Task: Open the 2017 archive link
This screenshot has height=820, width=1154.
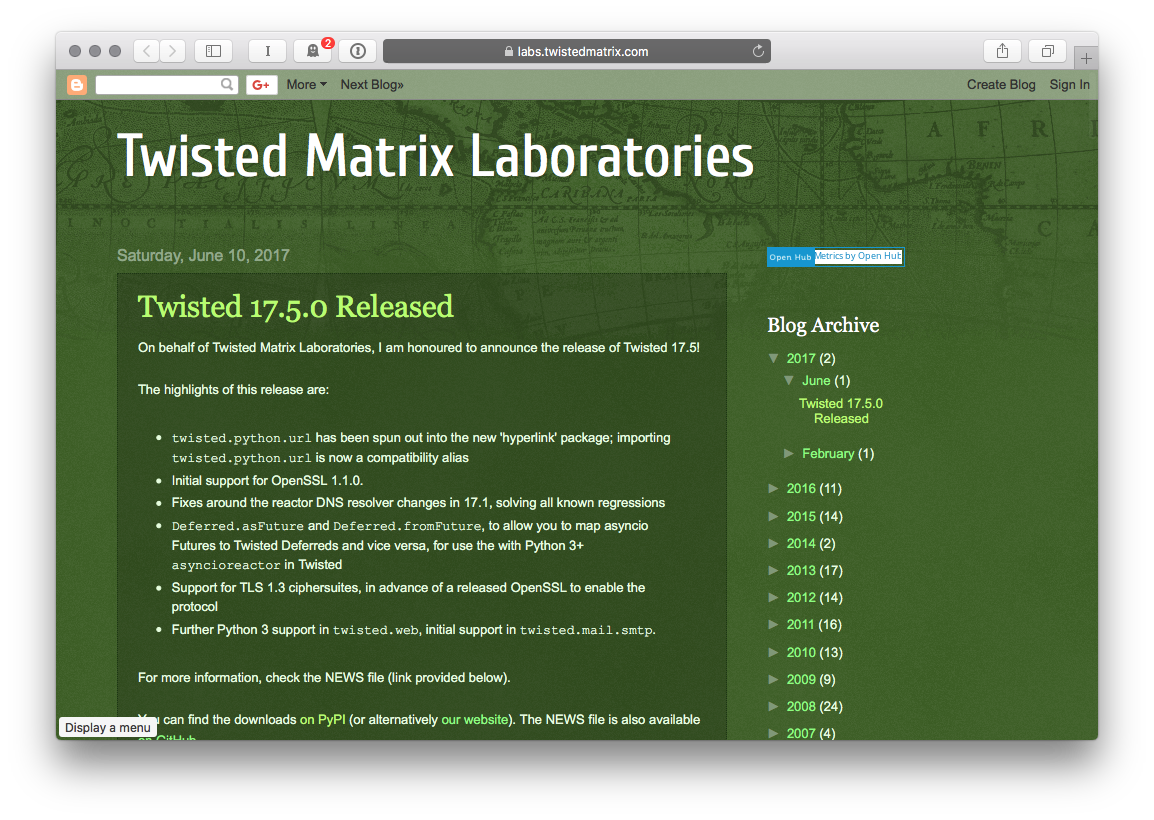Action: [x=801, y=358]
